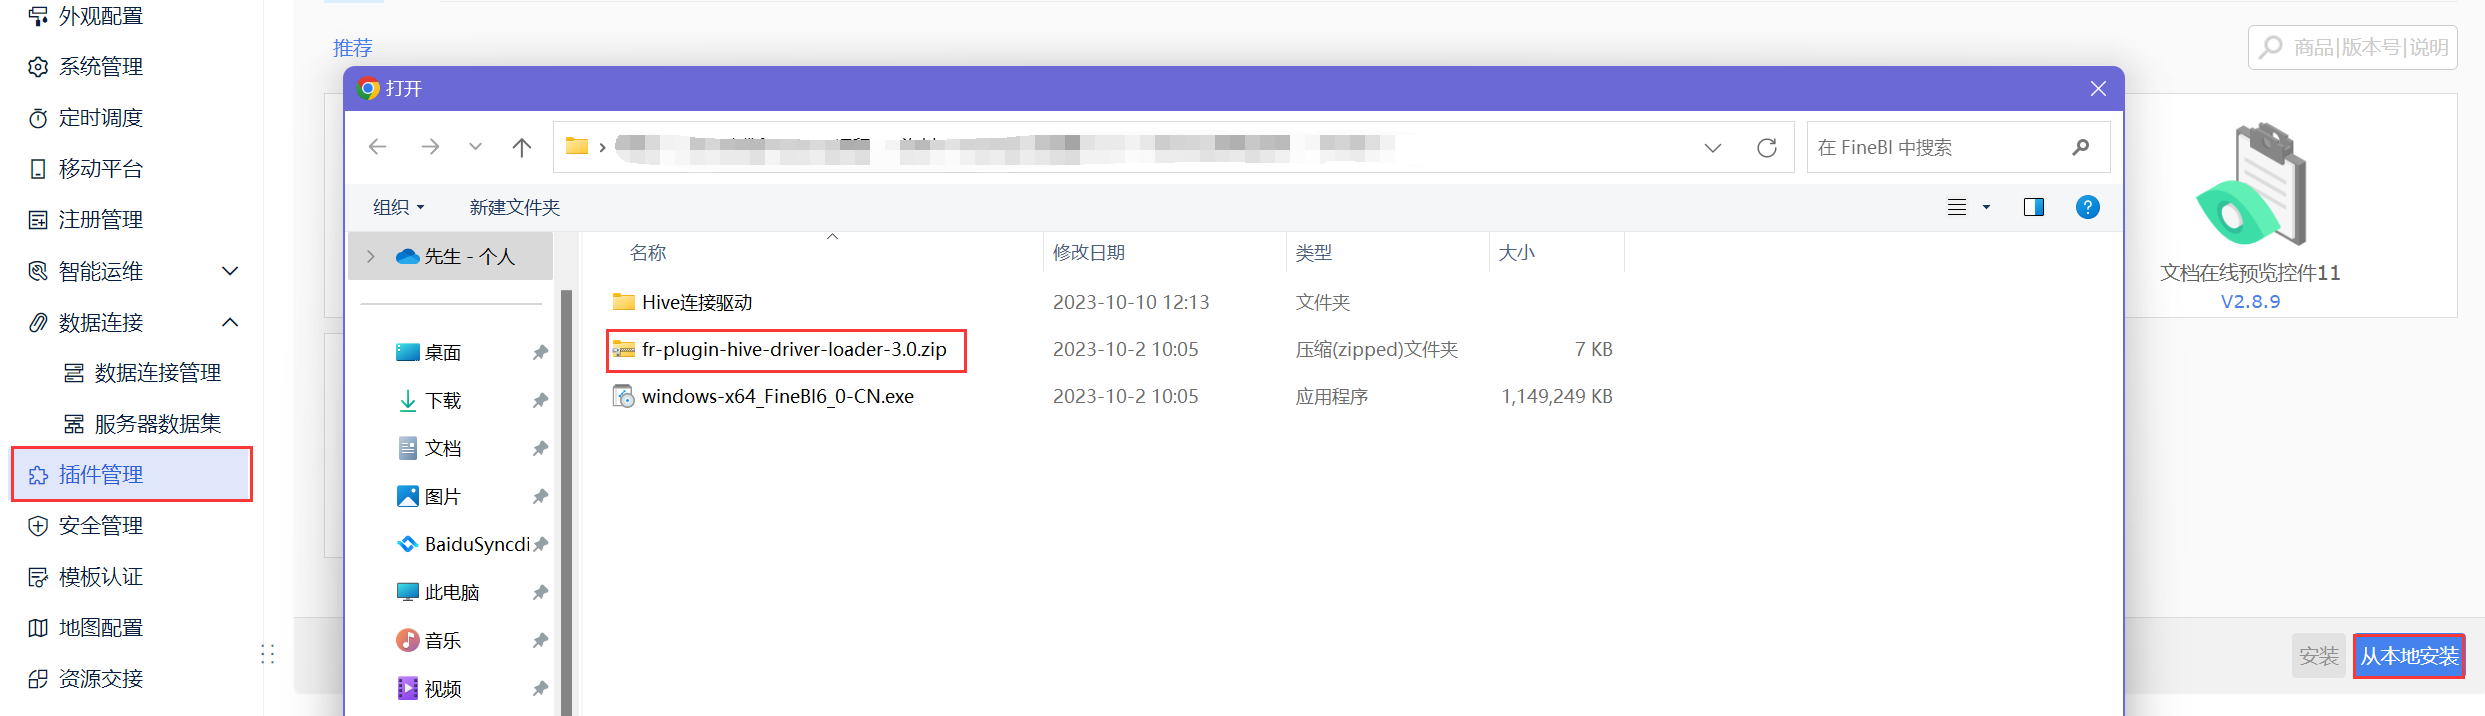This screenshot has height=716, width=2485.
Task: Open 系统管理 settings menu
Action: tap(100, 67)
